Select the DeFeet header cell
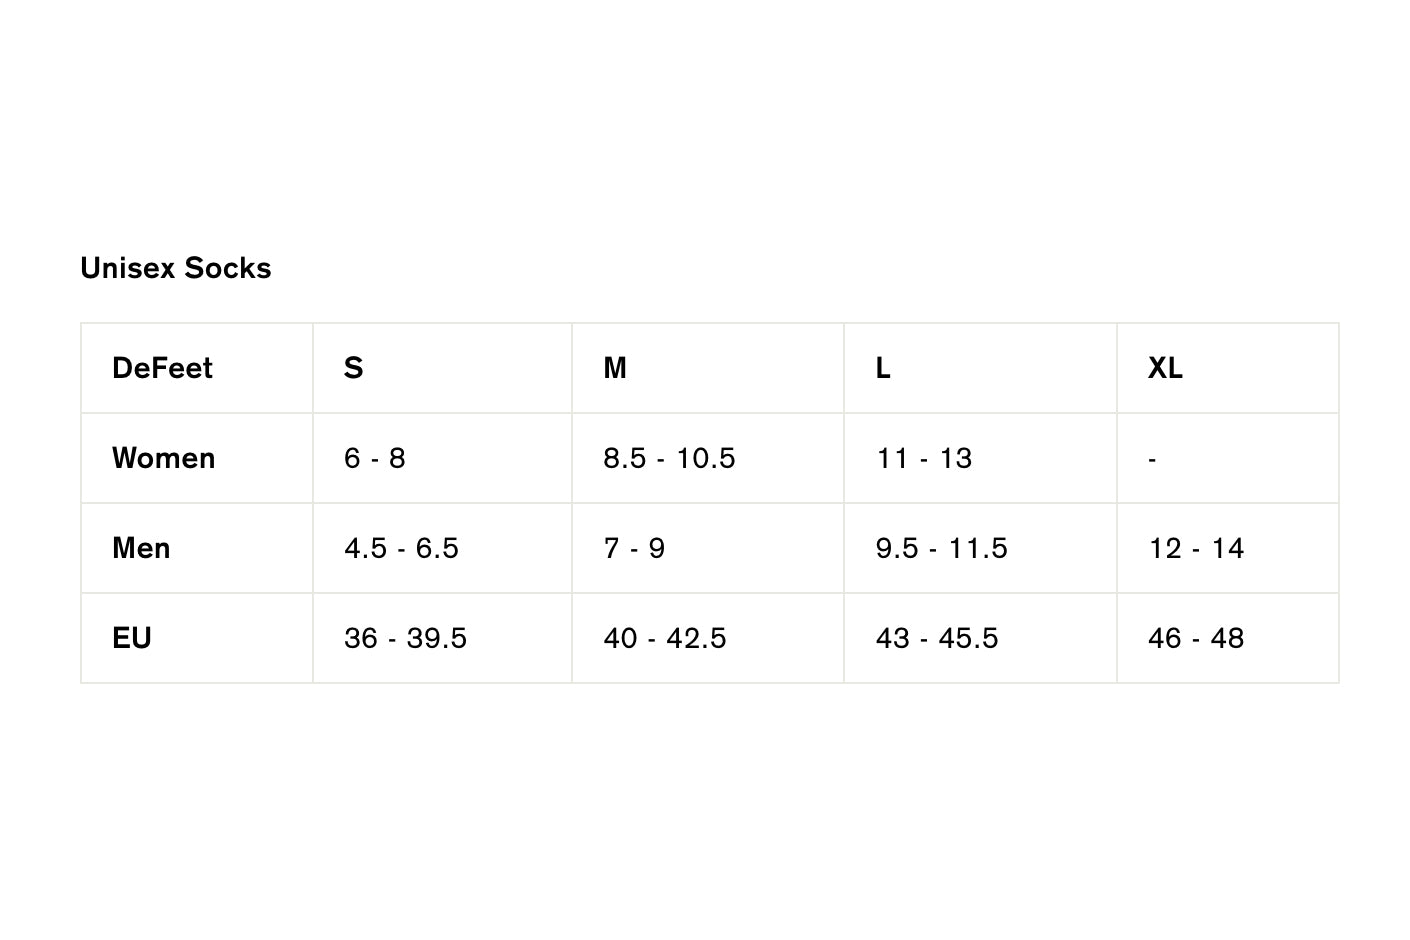 [162, 368]
